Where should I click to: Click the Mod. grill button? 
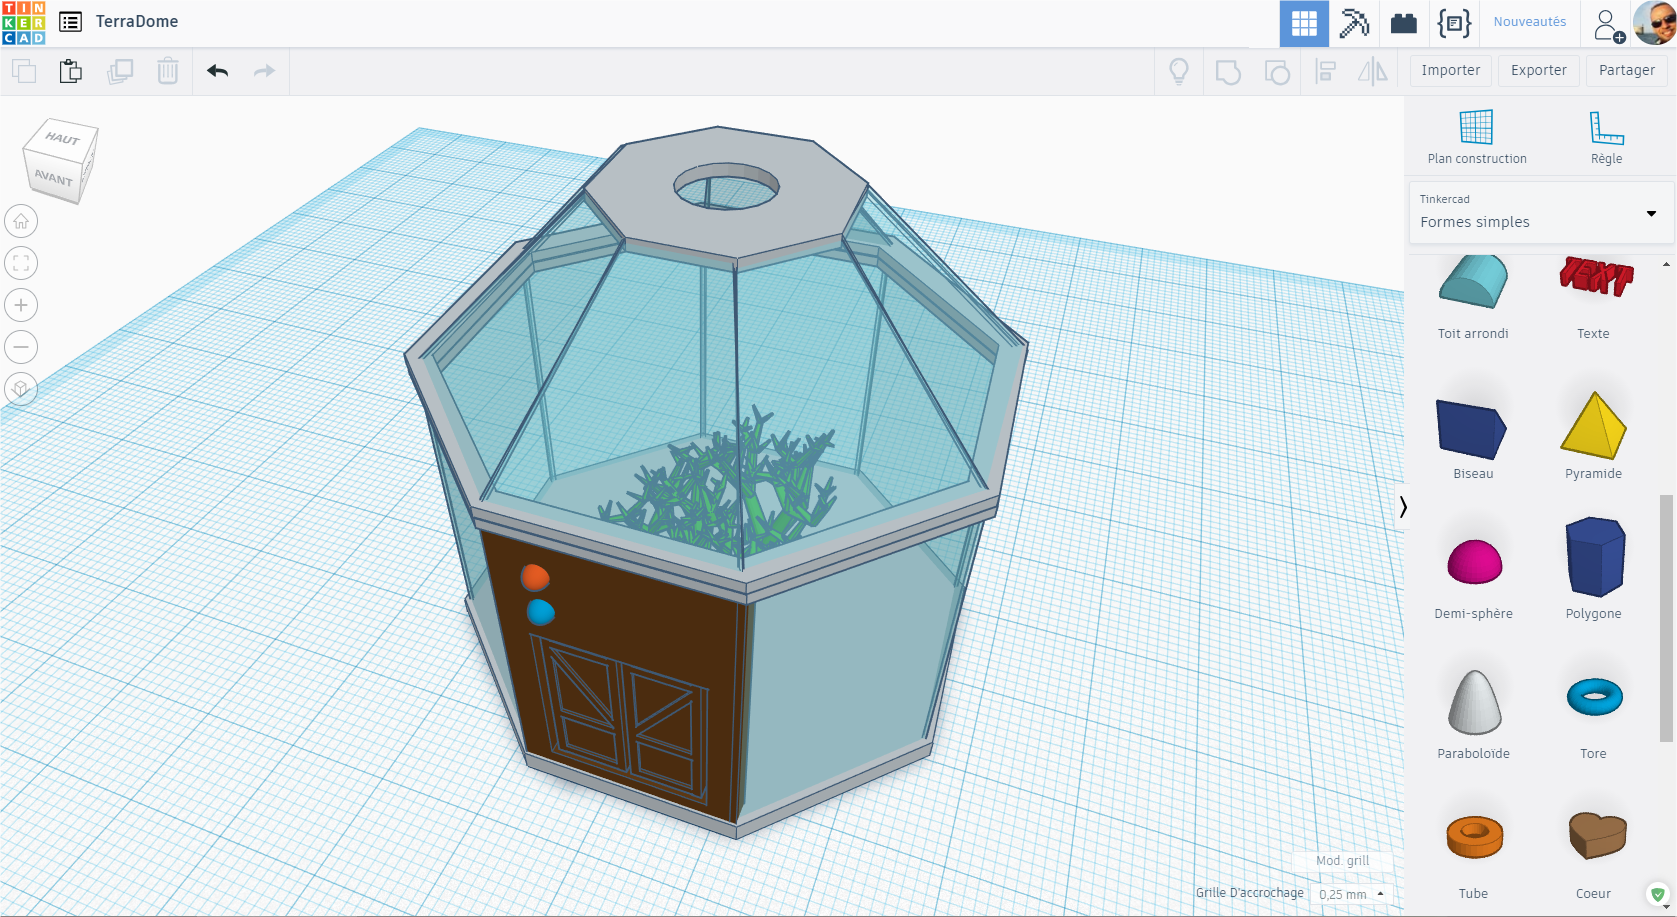[x=1342, y=861]
